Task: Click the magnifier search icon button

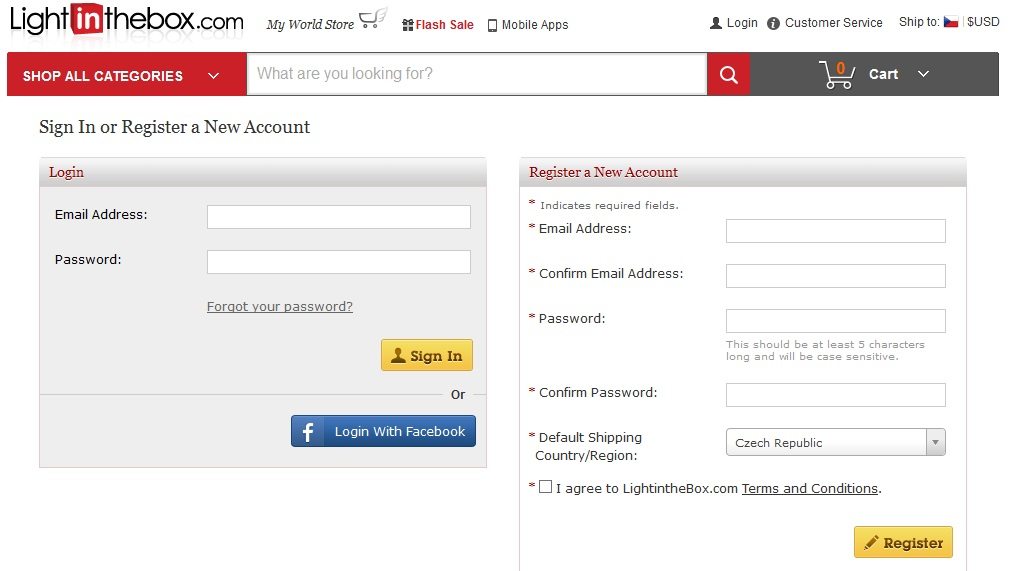Action: pyautogui.click(x=729, y=75)
